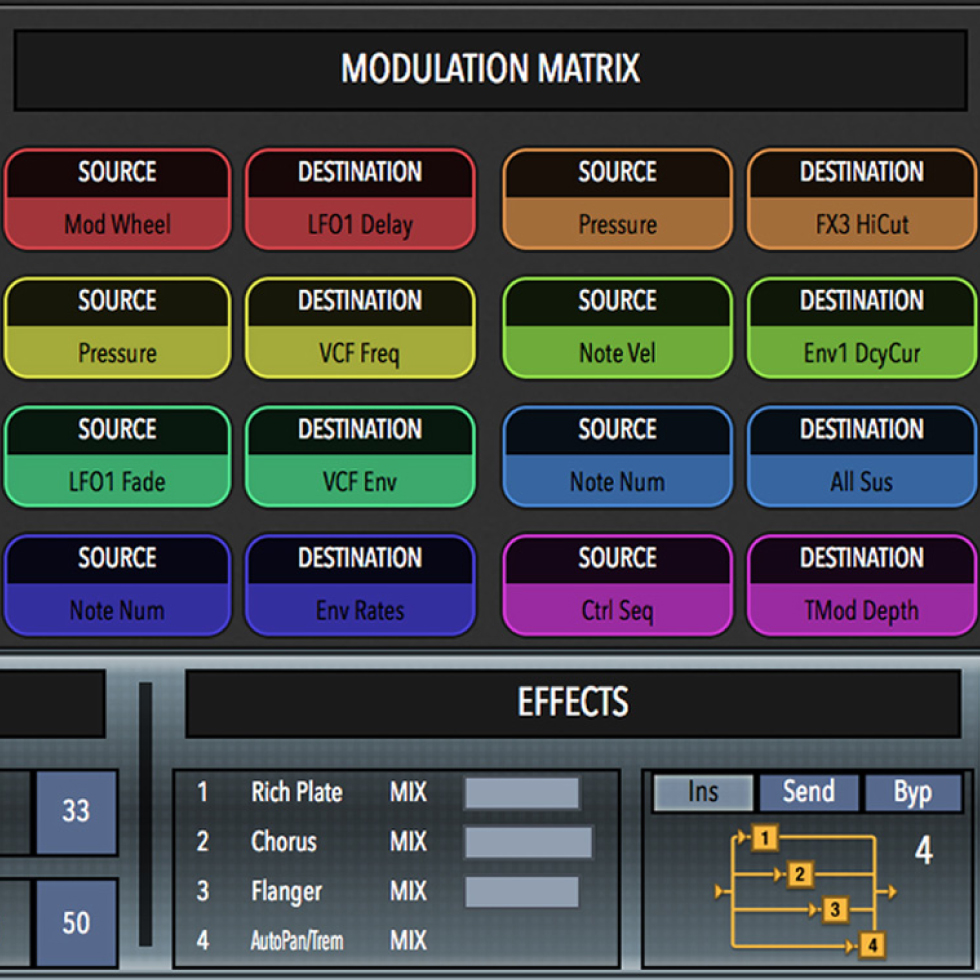
Task: Click effect slot number 4 in list
Action: pyautogui.click(x=202, y=941)
